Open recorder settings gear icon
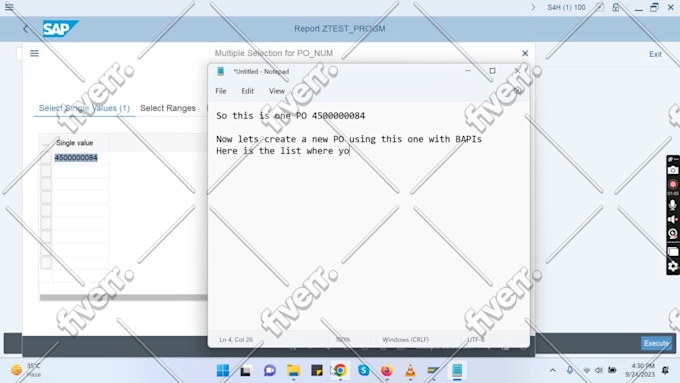The height and width of the screenshot is (383, 680). pos(673,266)
